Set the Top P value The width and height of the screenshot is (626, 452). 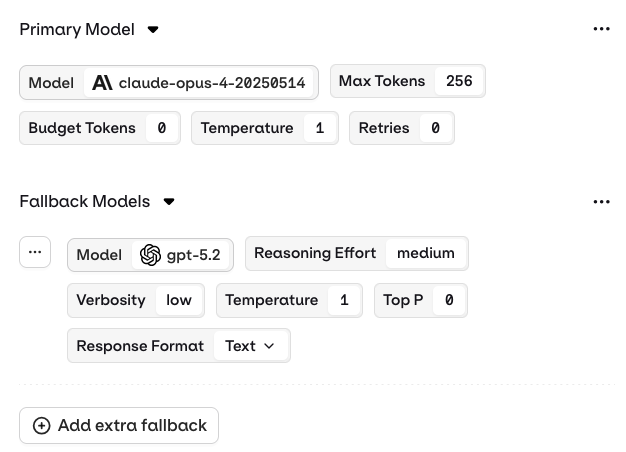tap(449, 300)
